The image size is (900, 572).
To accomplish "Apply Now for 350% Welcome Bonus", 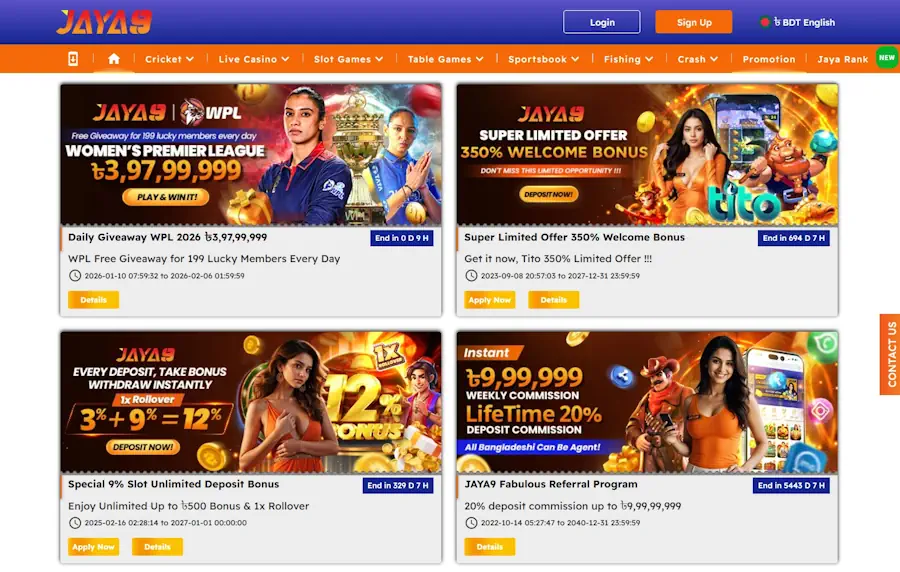I will [490, 299].
